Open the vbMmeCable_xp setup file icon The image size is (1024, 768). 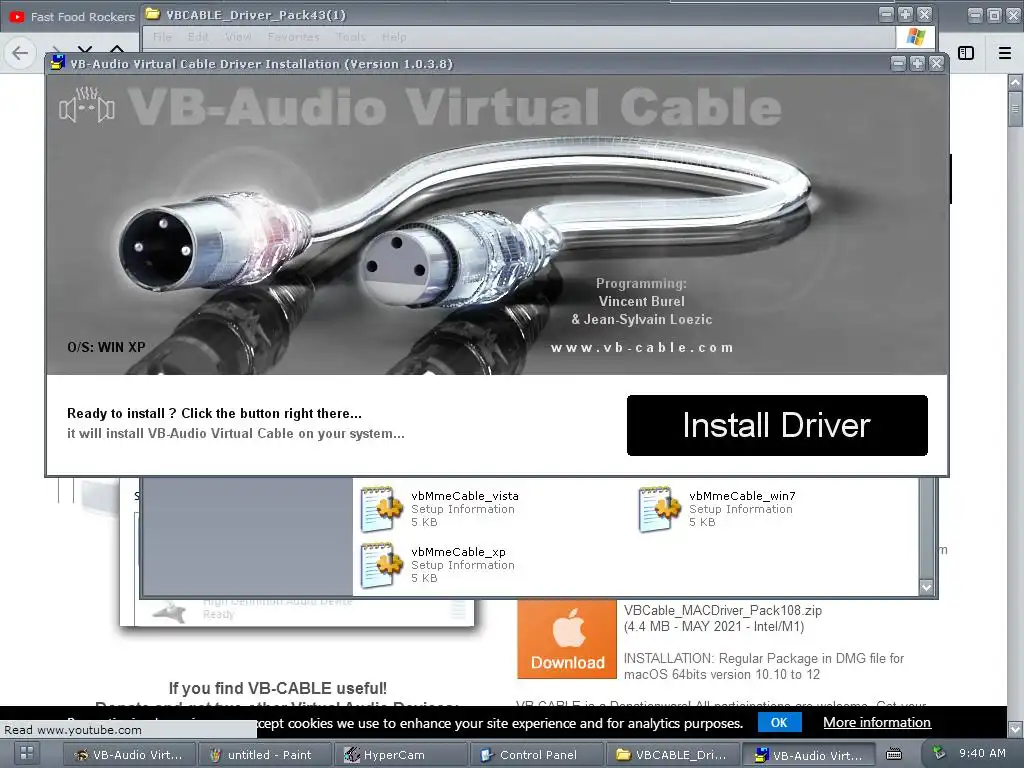tap(381, 565)
